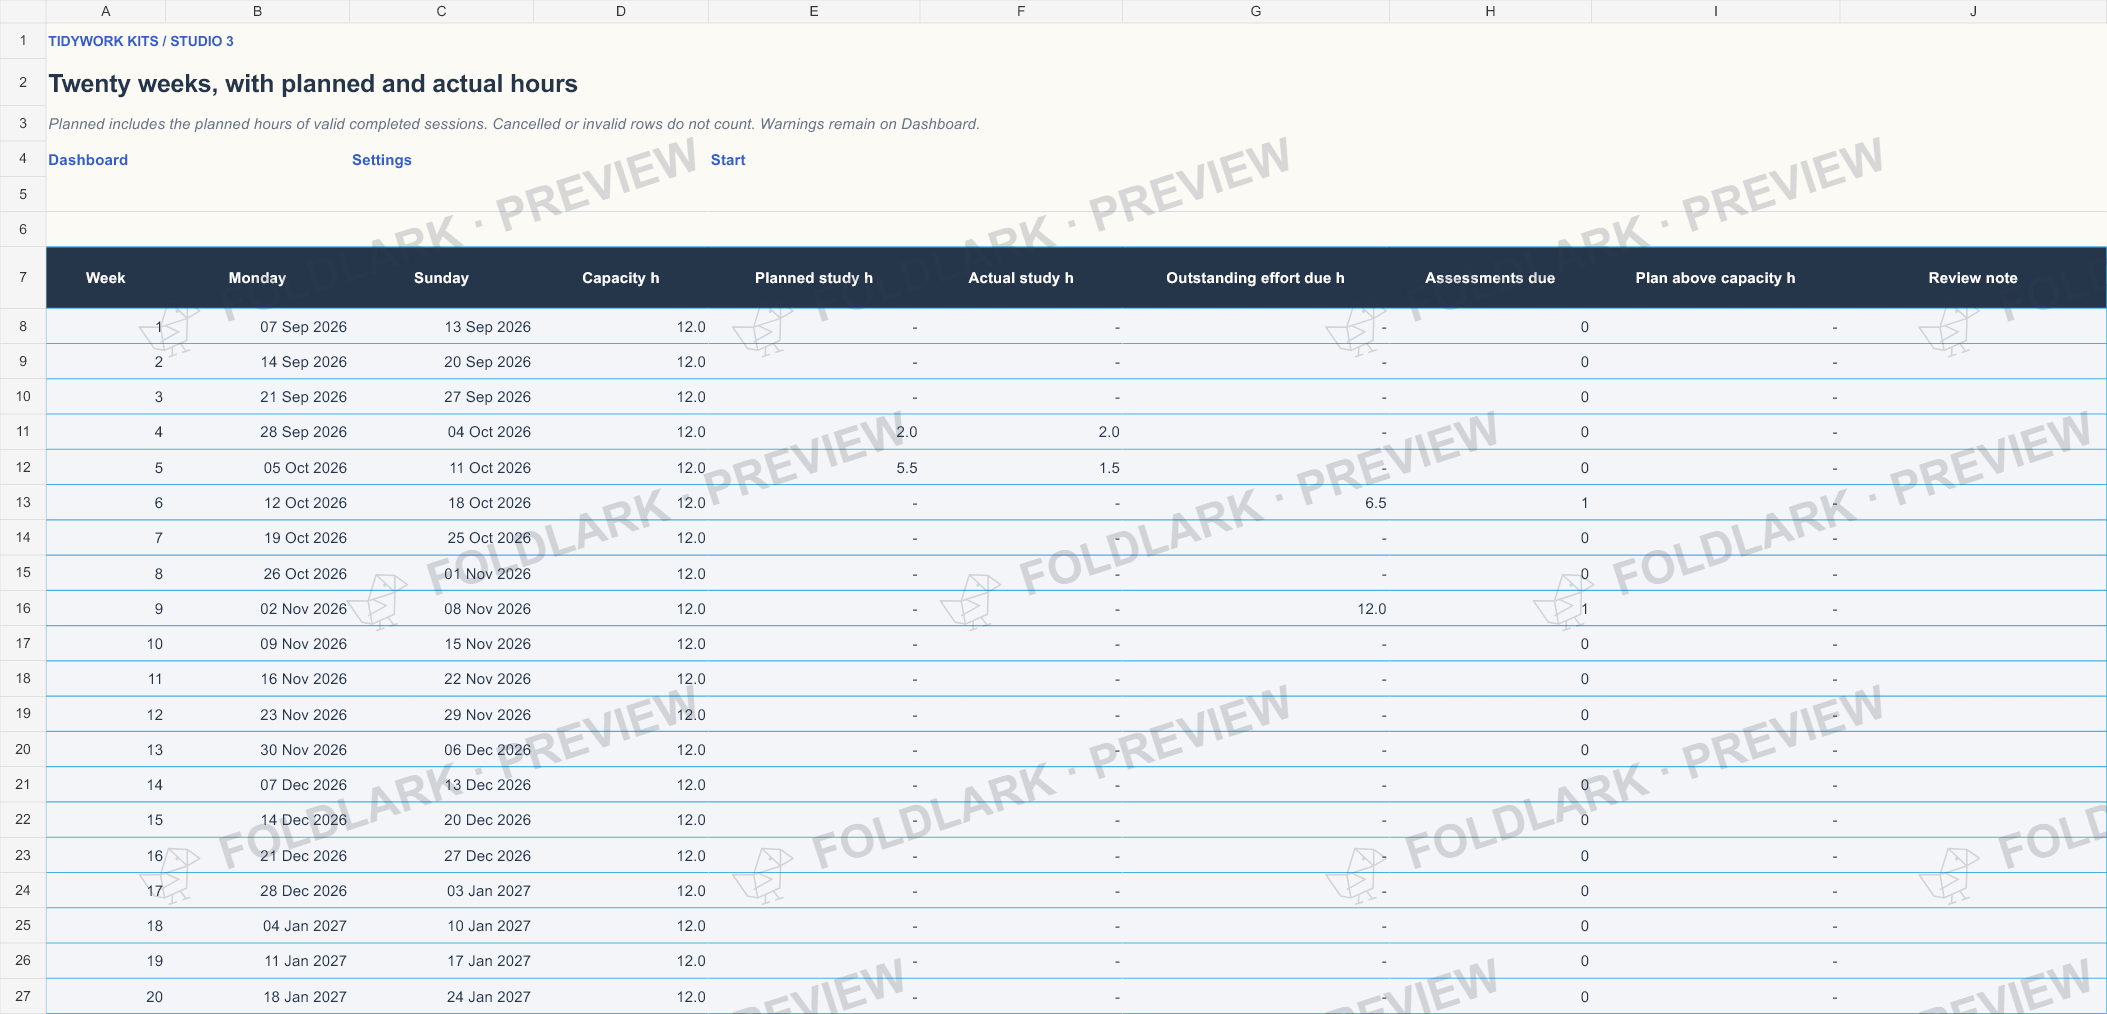
Task: Select the '18 Jan 2027' Monday cell
Action: (x=257, y=997)
